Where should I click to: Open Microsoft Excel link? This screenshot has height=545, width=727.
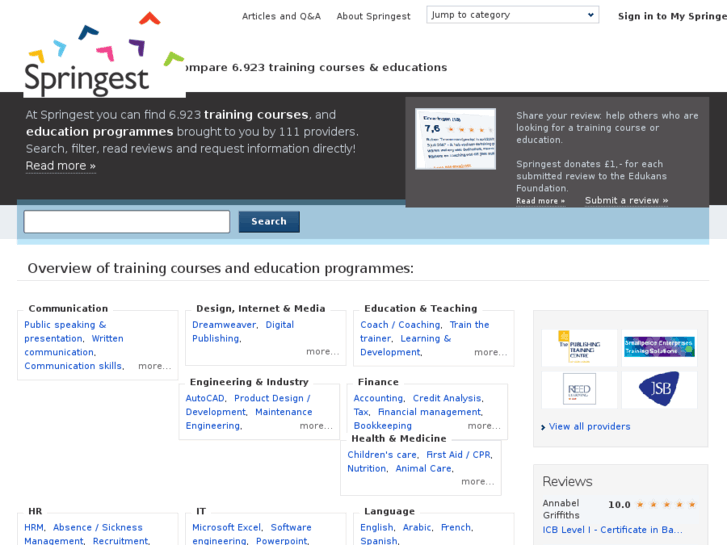(x=227, y=527)
